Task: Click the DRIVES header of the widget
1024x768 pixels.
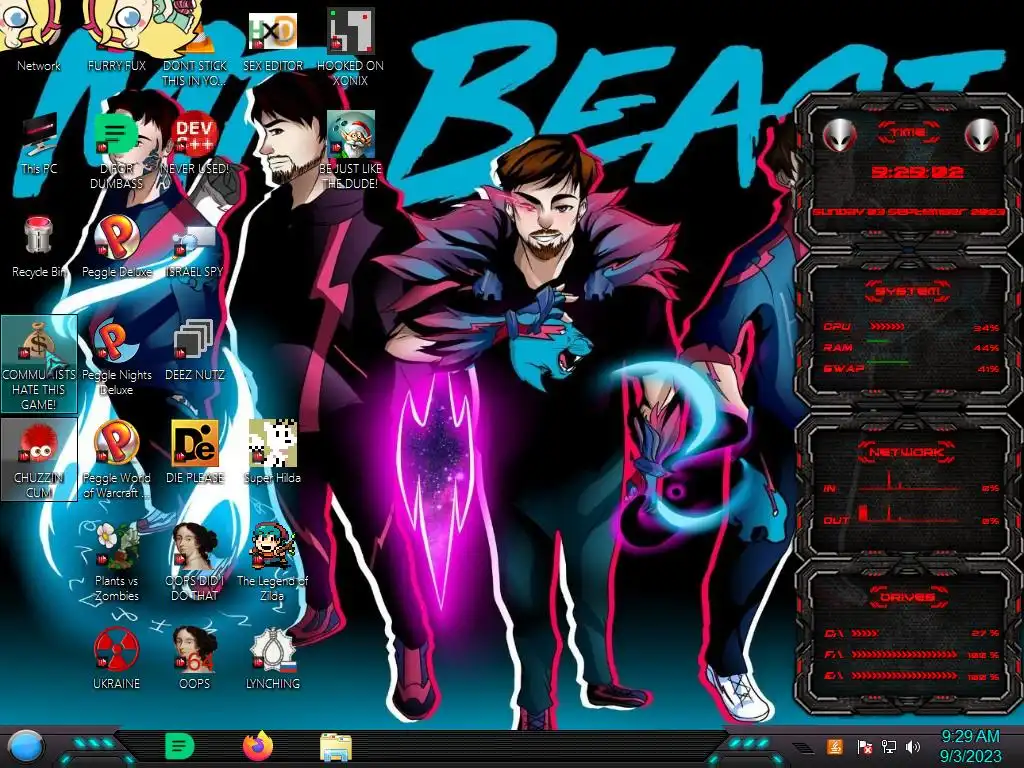Action: 907,597
